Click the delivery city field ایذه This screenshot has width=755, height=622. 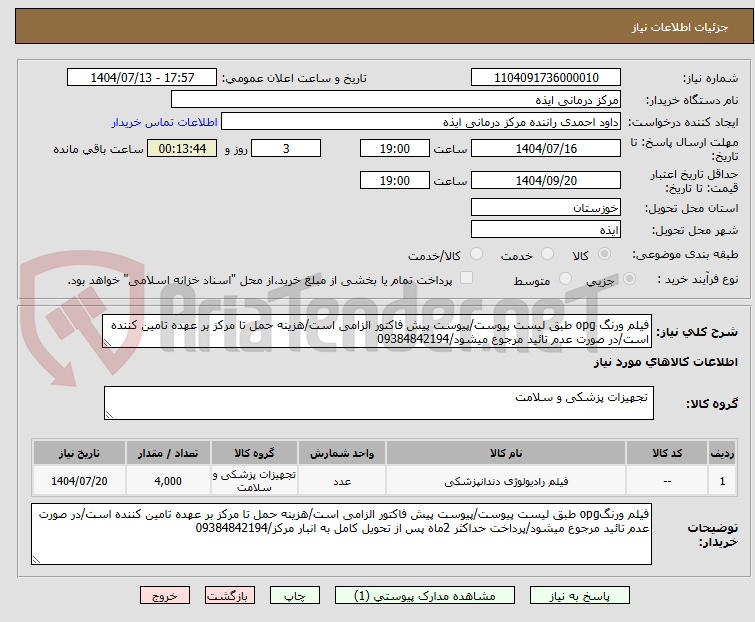546,230
